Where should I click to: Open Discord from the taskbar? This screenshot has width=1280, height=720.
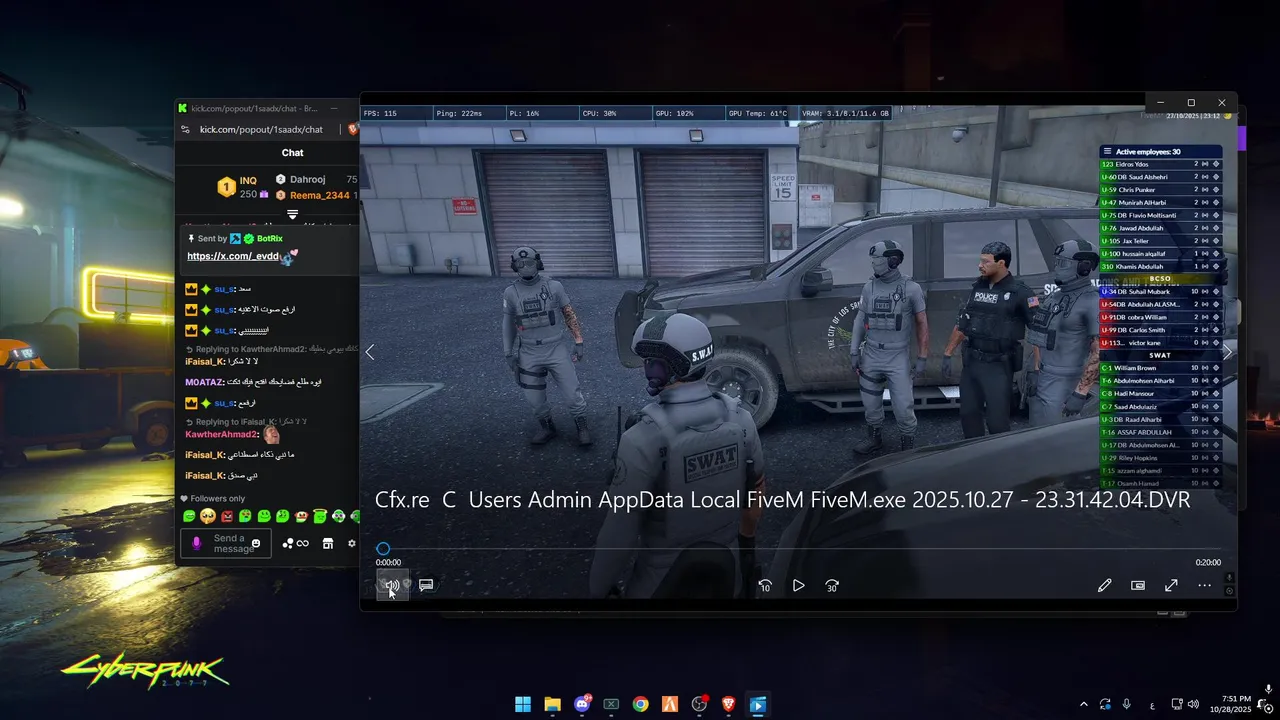click(x=582, y=704)
